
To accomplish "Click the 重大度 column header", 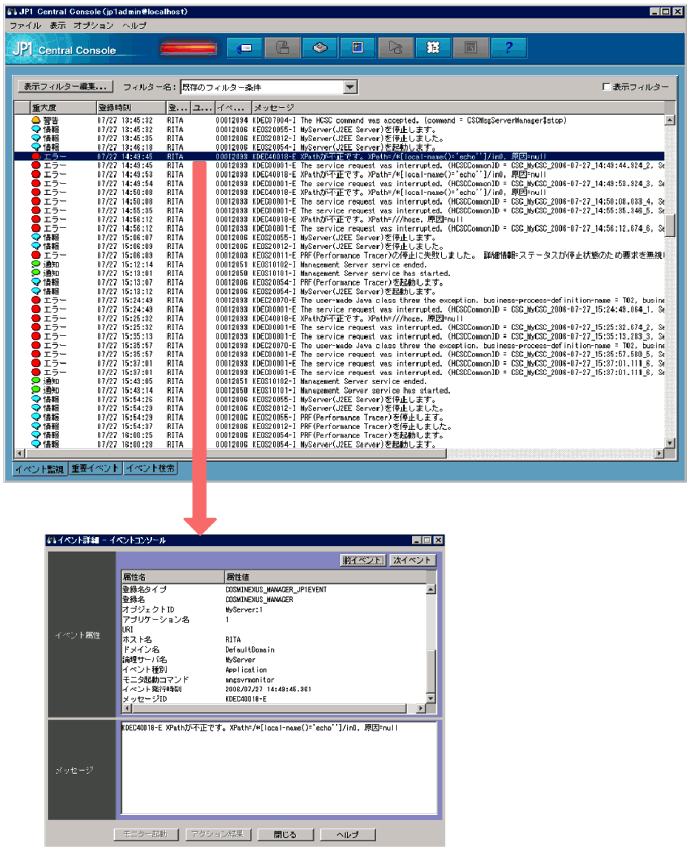I will coord(62,107).
